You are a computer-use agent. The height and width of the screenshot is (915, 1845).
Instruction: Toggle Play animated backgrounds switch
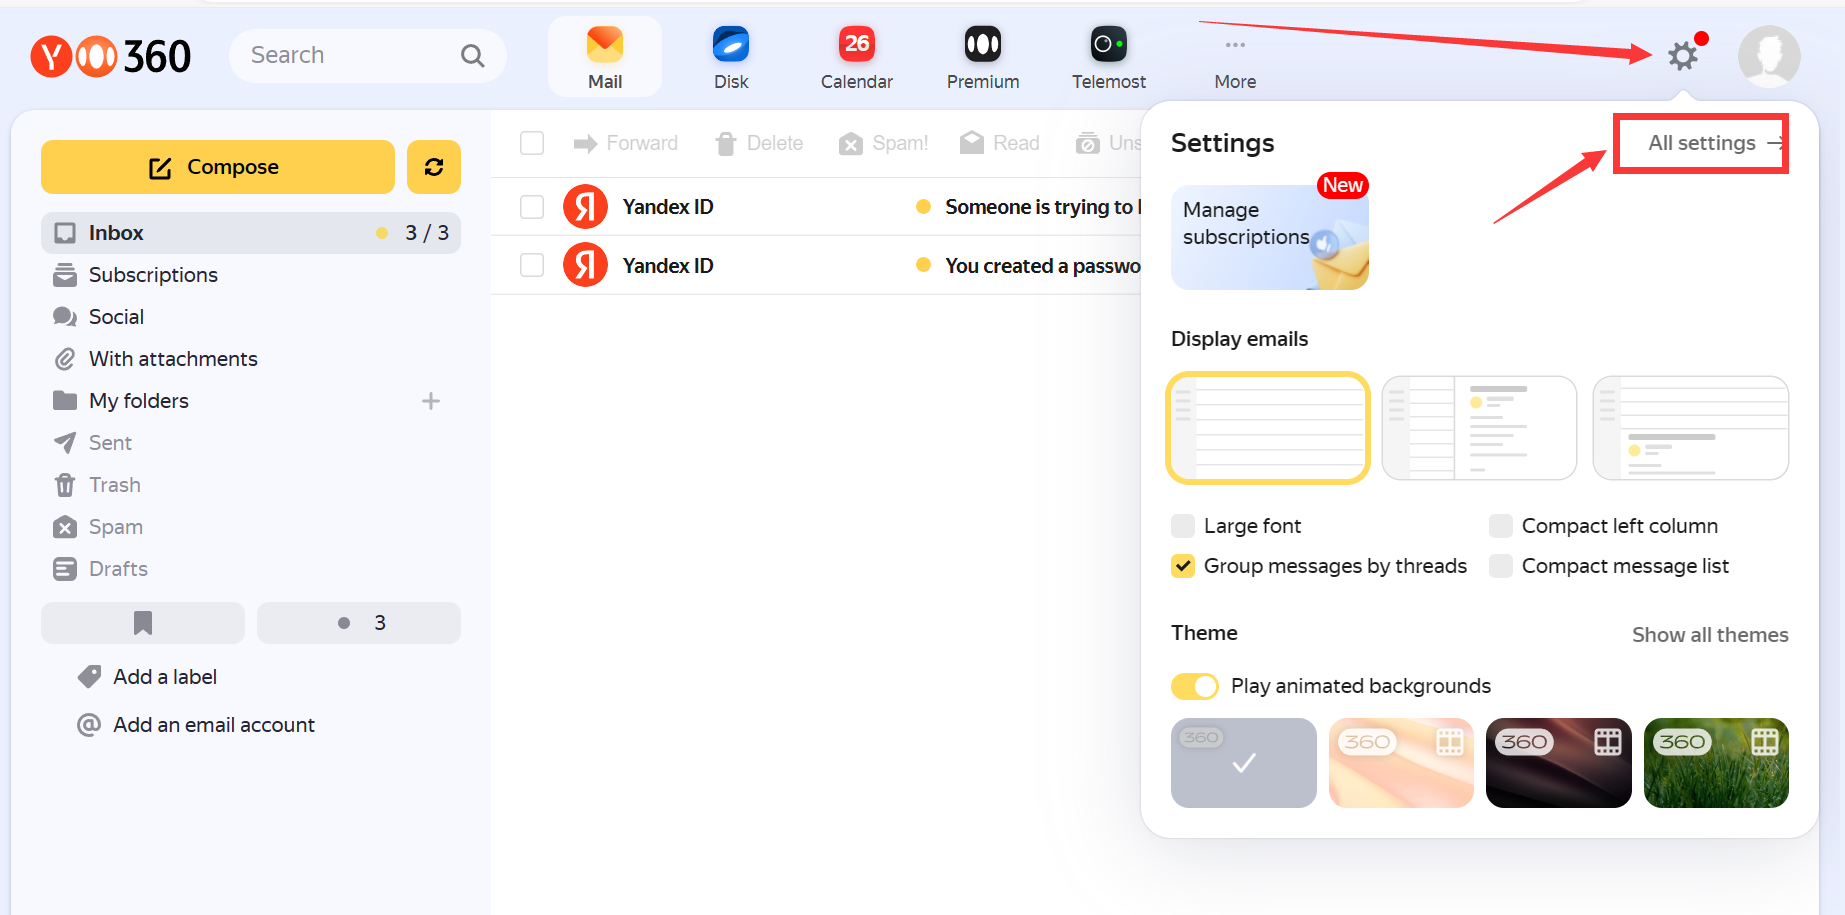(1195, 686)
